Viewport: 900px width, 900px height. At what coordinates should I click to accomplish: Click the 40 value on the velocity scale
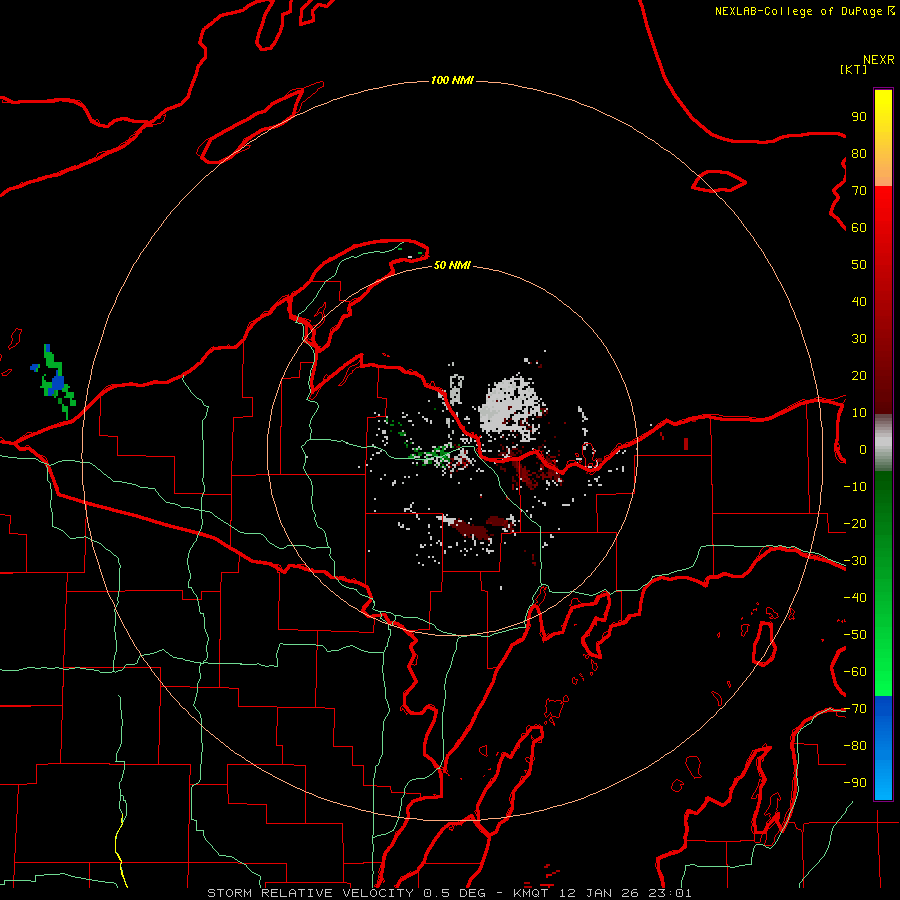859,302
